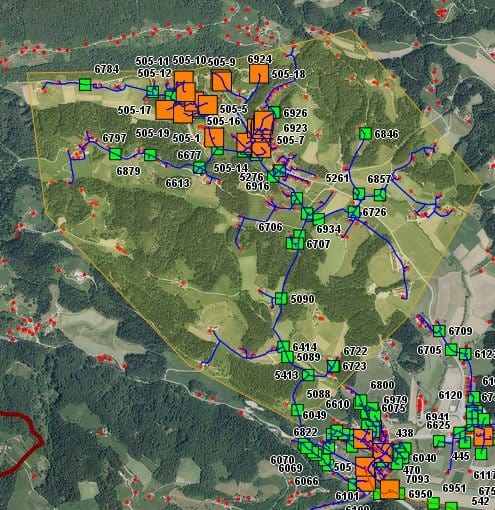This screenshot has height=510, width=495.
Task: Select the green square marker 5090
Action: click(281, 299)
